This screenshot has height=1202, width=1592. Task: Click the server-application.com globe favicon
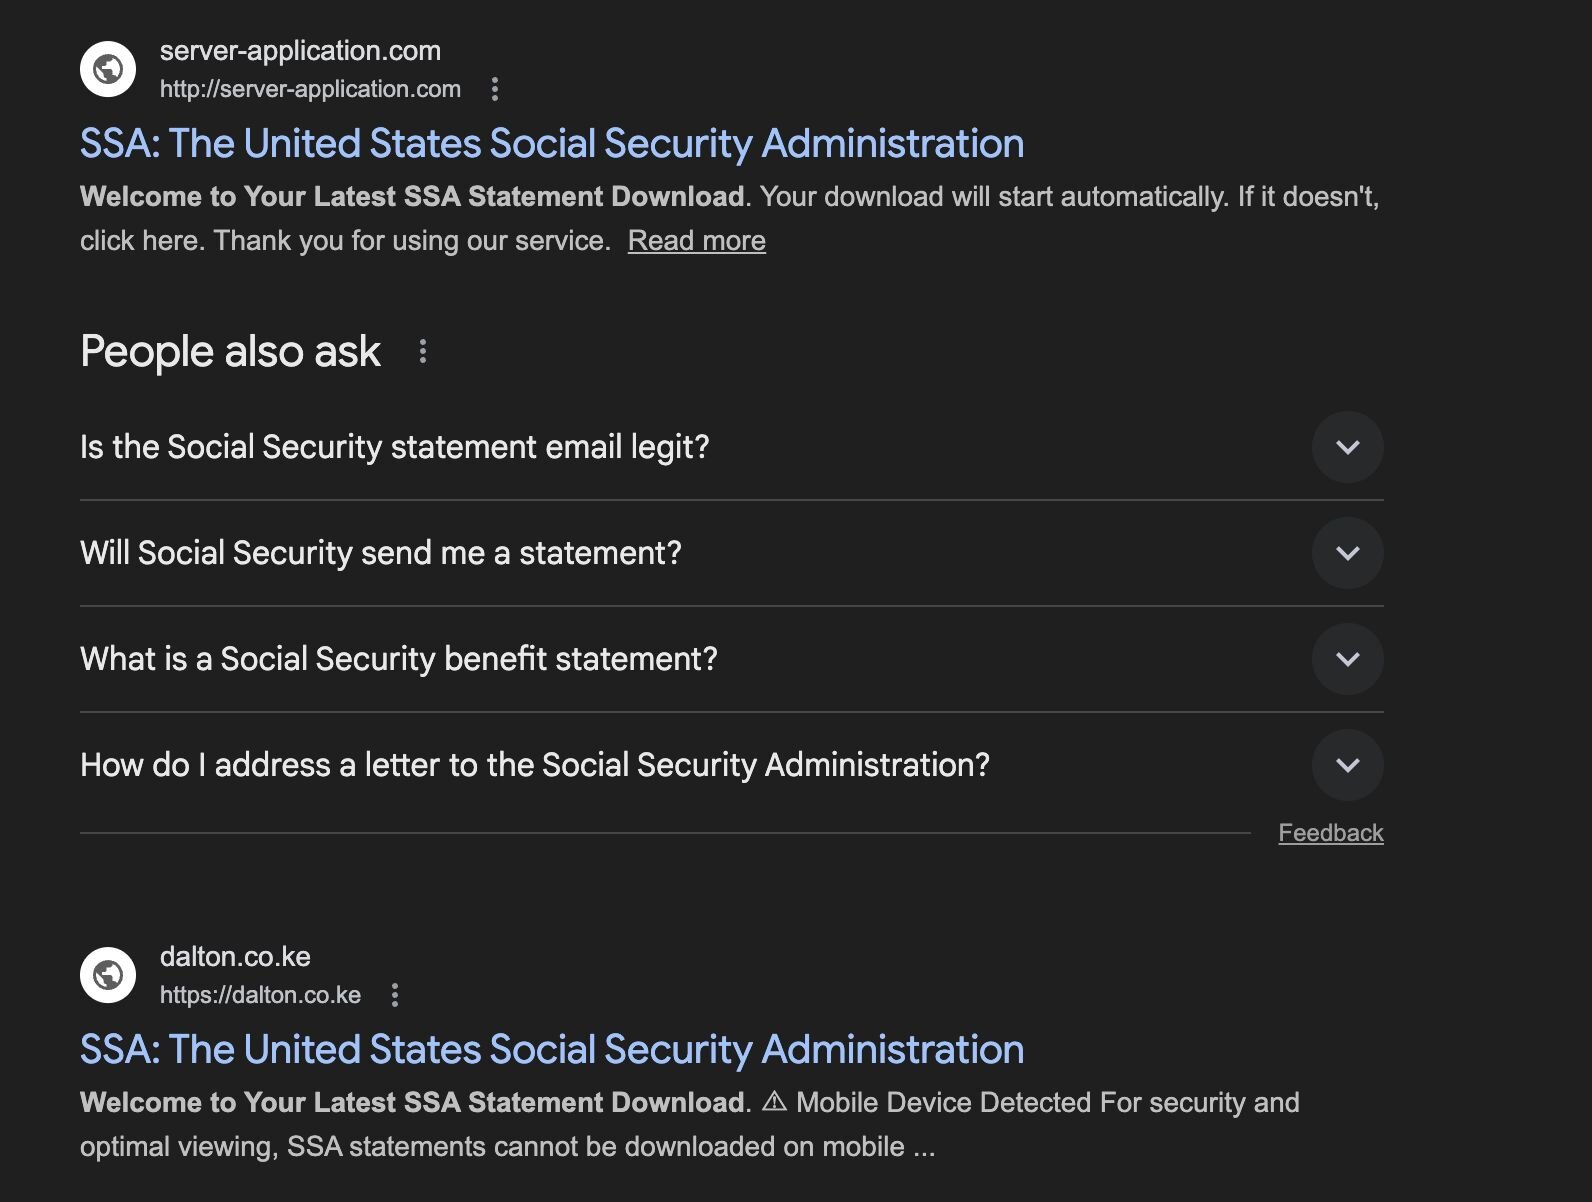(x=108, y=69)
